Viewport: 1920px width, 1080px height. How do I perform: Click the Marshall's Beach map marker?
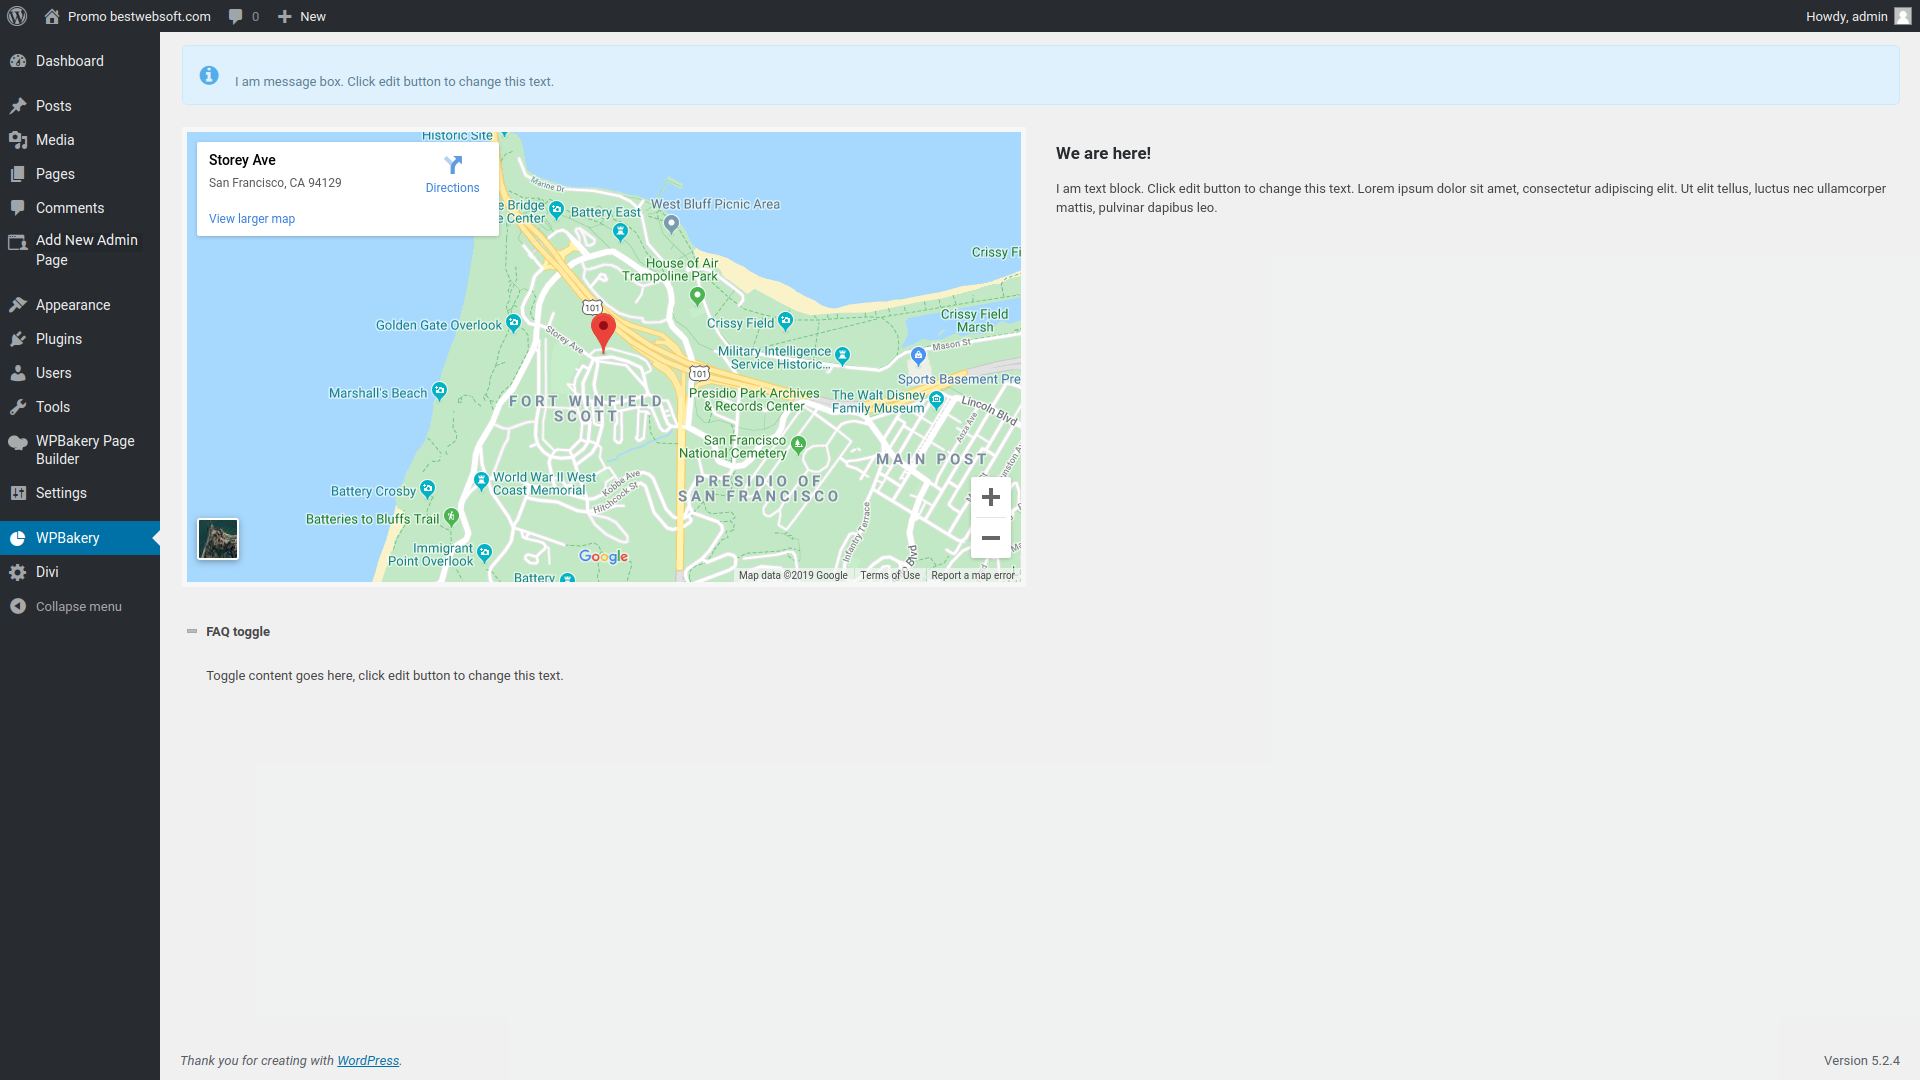point(439,390)
